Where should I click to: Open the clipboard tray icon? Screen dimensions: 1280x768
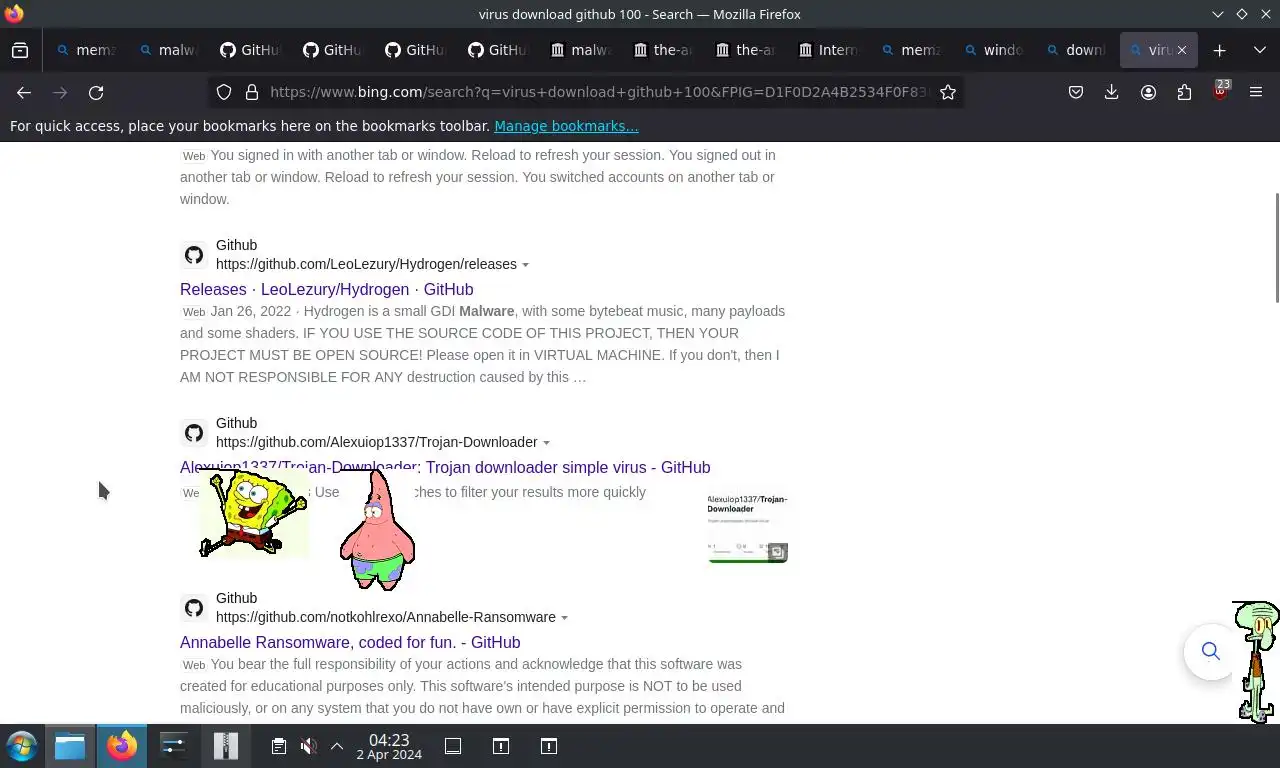coord(279,746)
